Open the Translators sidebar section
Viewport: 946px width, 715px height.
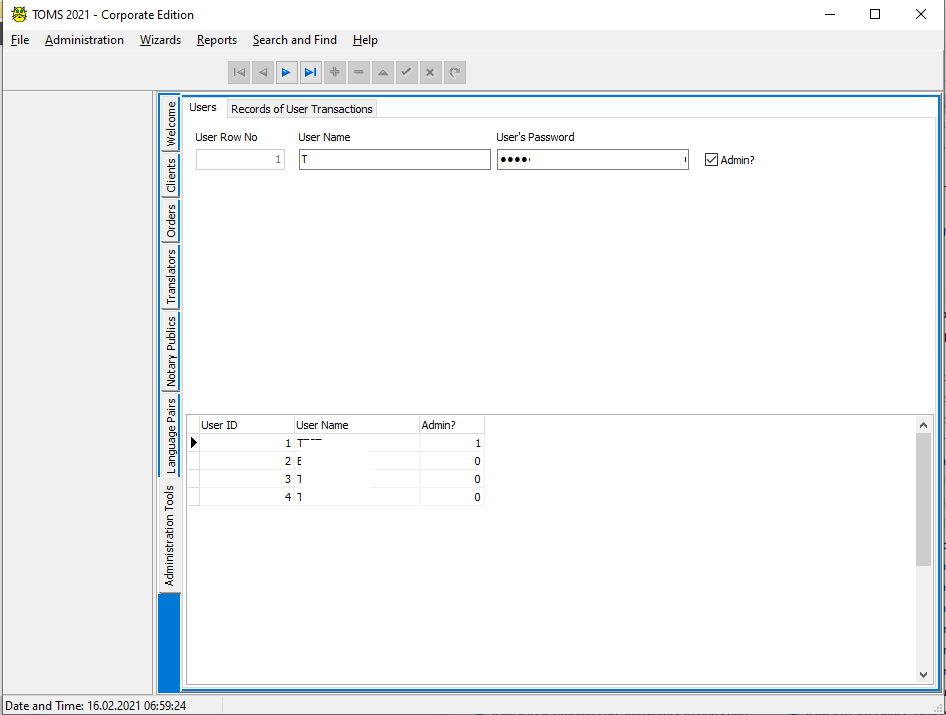pyautogui.click(x=171, y=271)
